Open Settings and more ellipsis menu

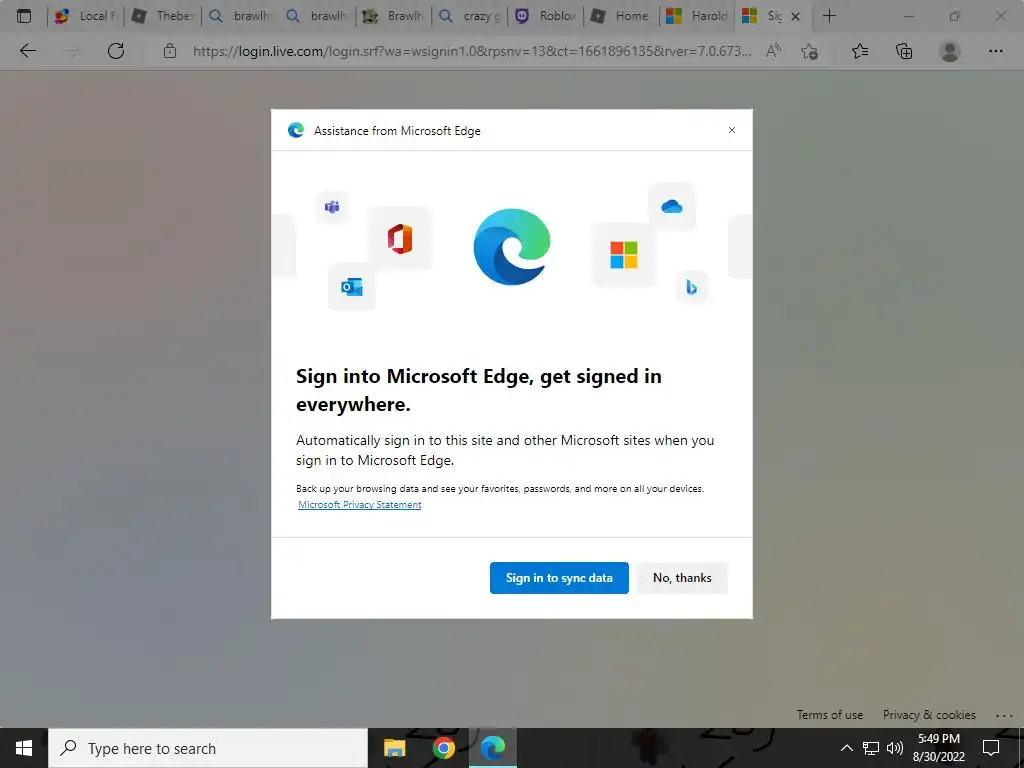[x=995, y=51]
